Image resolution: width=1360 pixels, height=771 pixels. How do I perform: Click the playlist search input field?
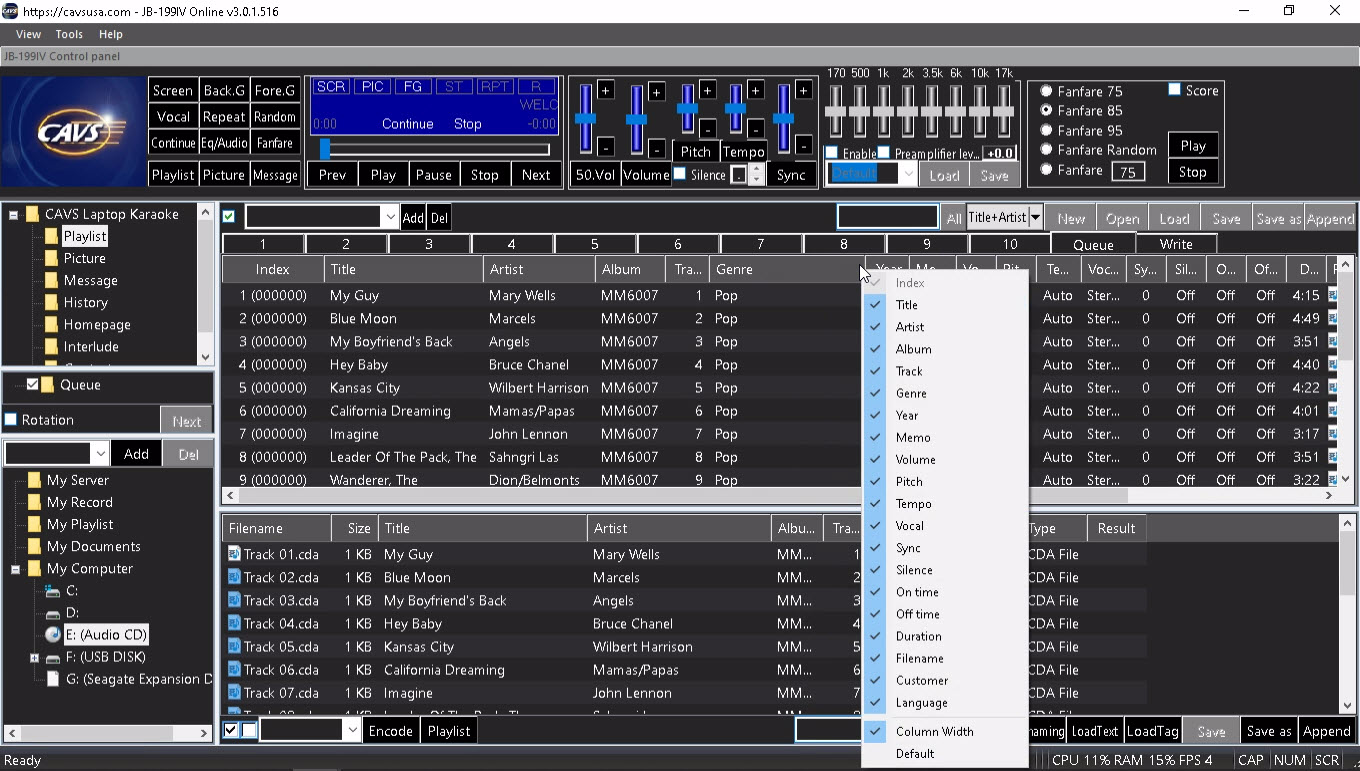(x=887, y=217)
